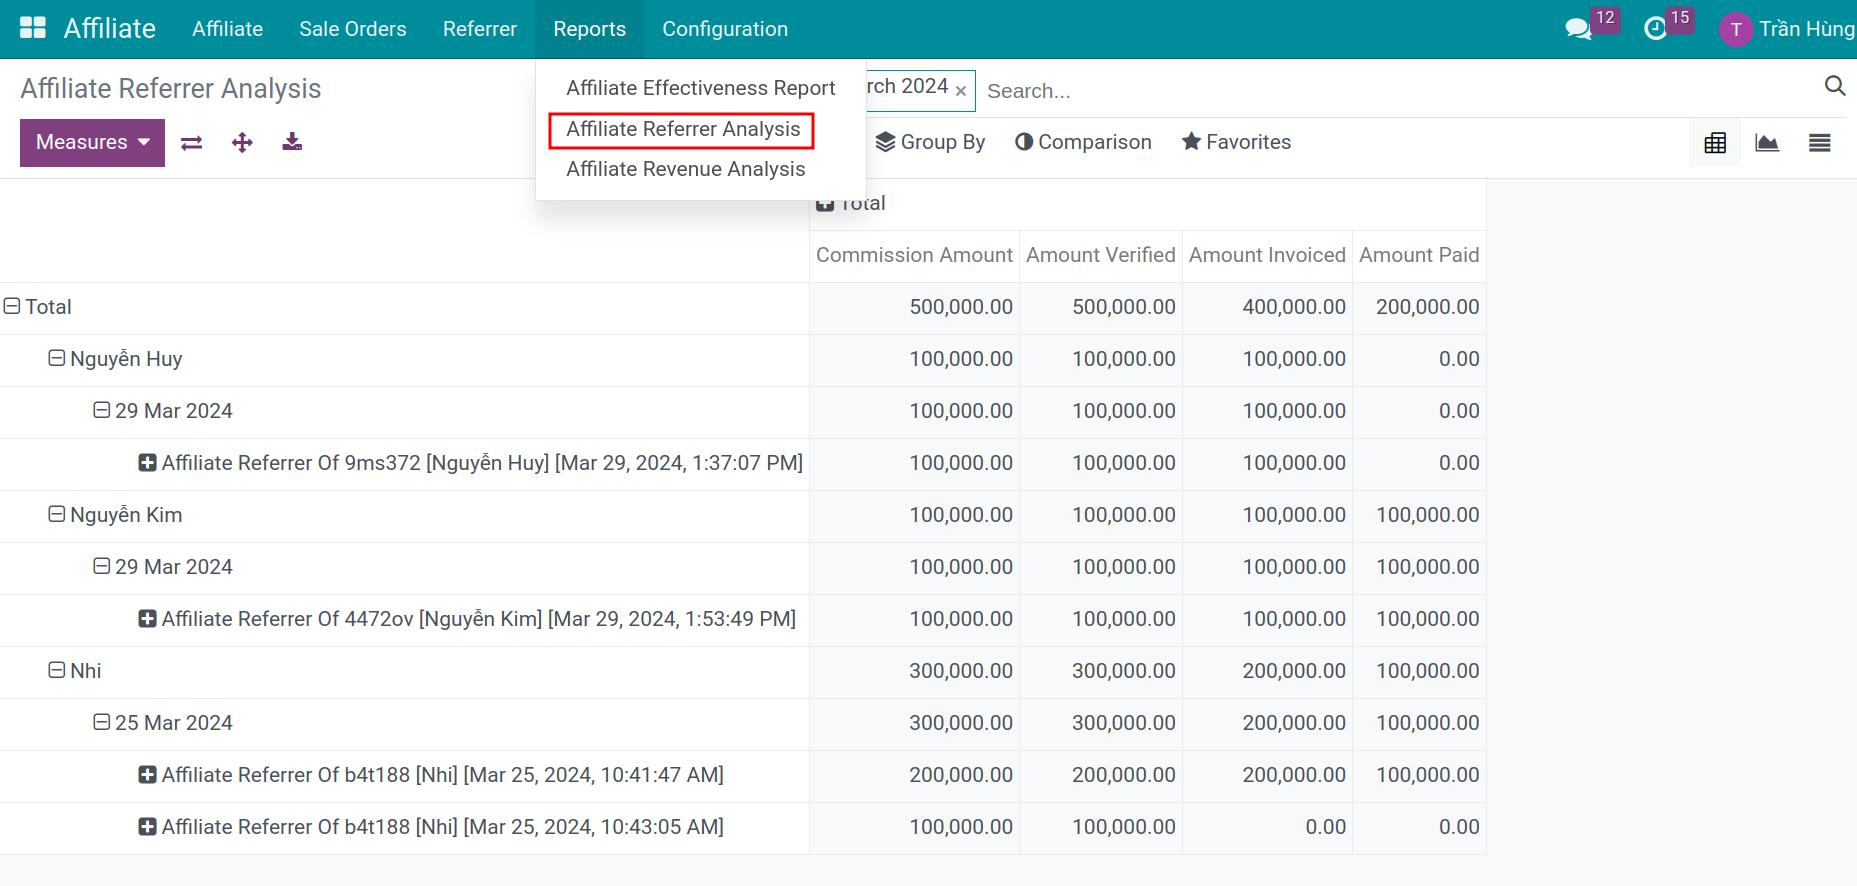Open the Affiliate menu
Screen dimensions: 1857x886
[x=228, y=29]
